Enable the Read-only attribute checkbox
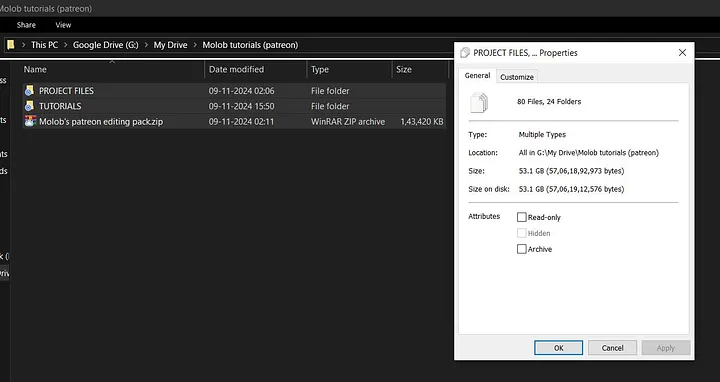The height and width of the screenshot is (382, 720). point(522,217)
